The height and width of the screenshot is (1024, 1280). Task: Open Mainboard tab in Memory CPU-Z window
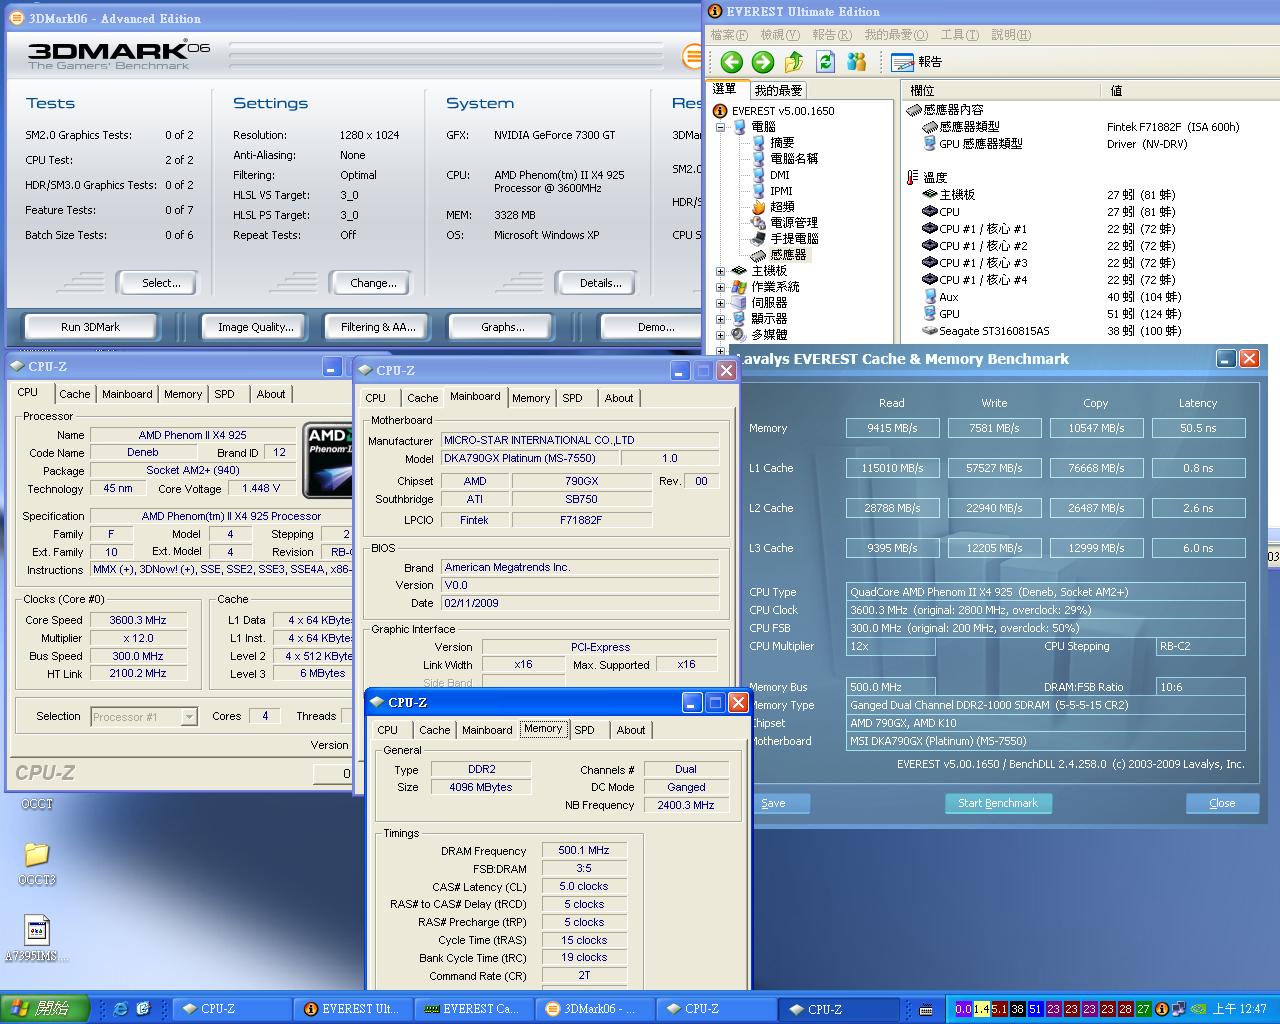[x=487, y=730]
